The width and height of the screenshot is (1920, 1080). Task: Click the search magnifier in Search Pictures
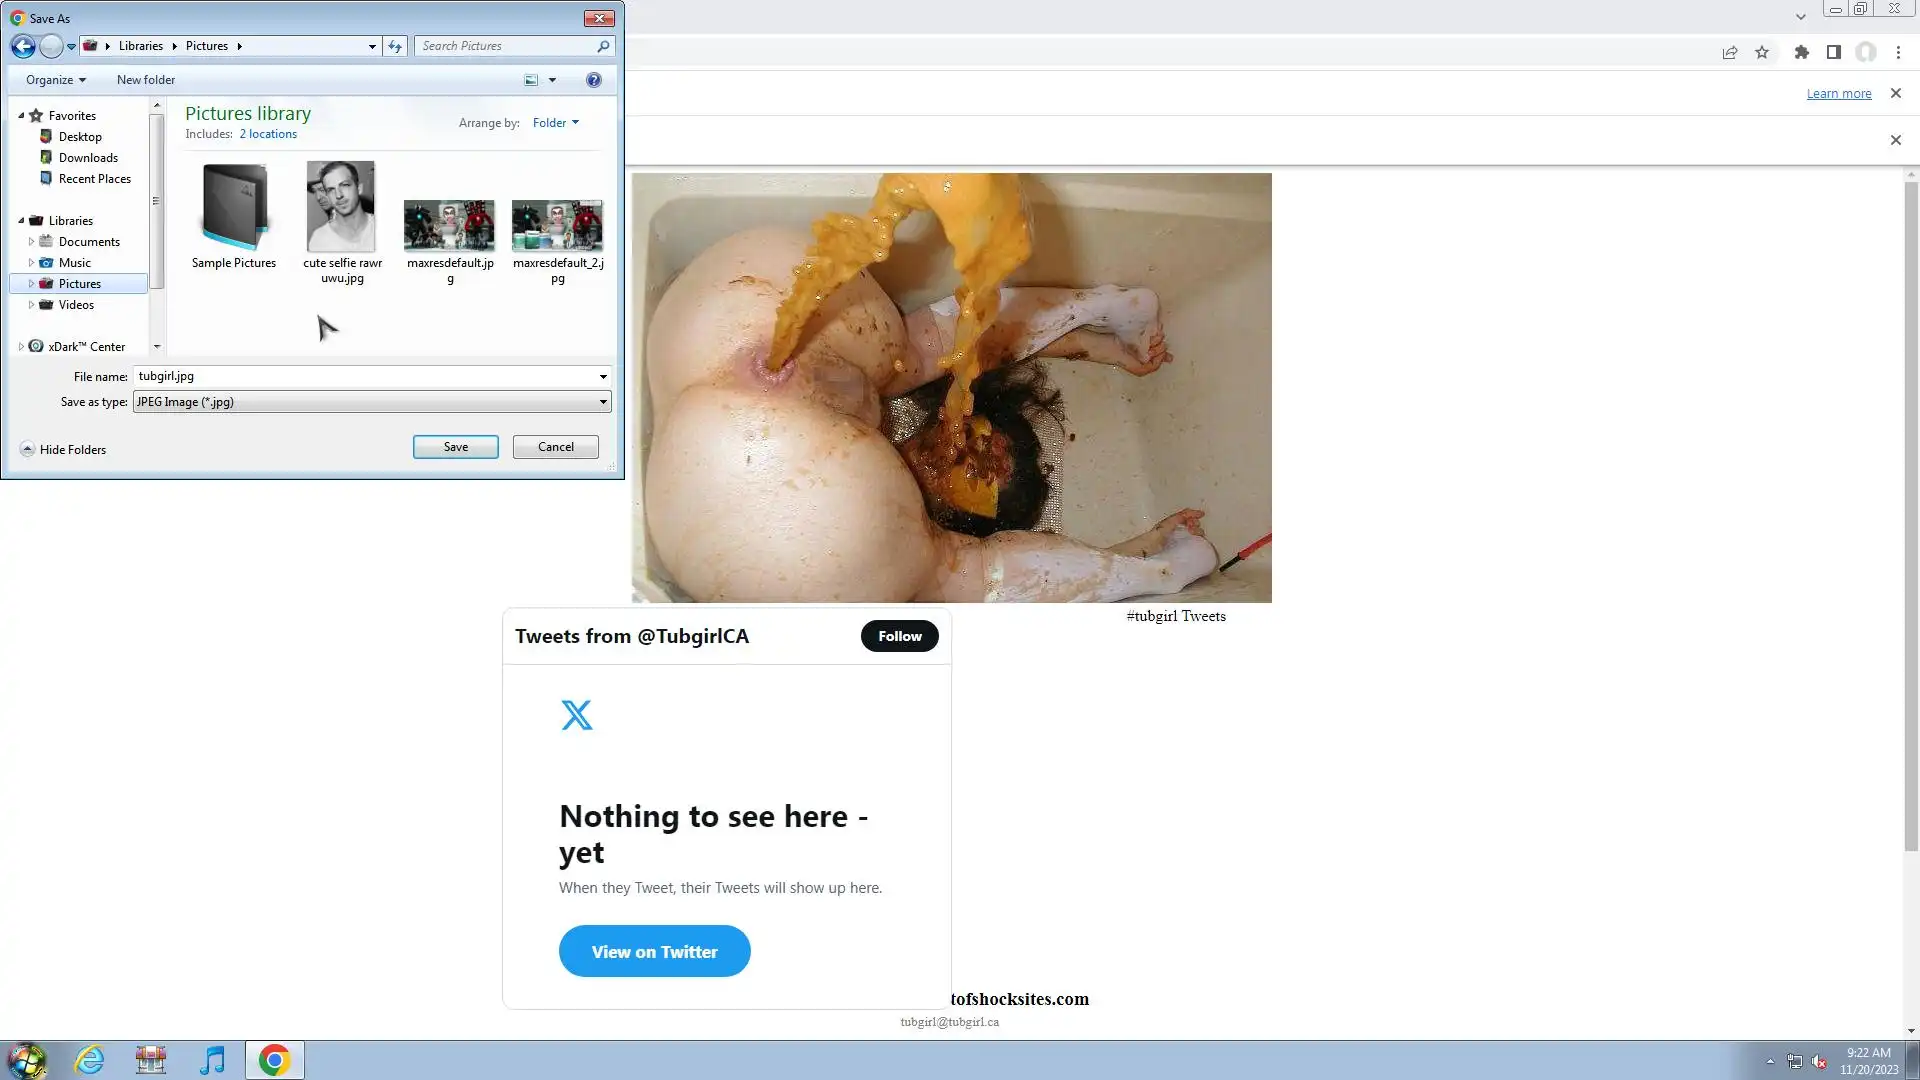coord(603,46)
